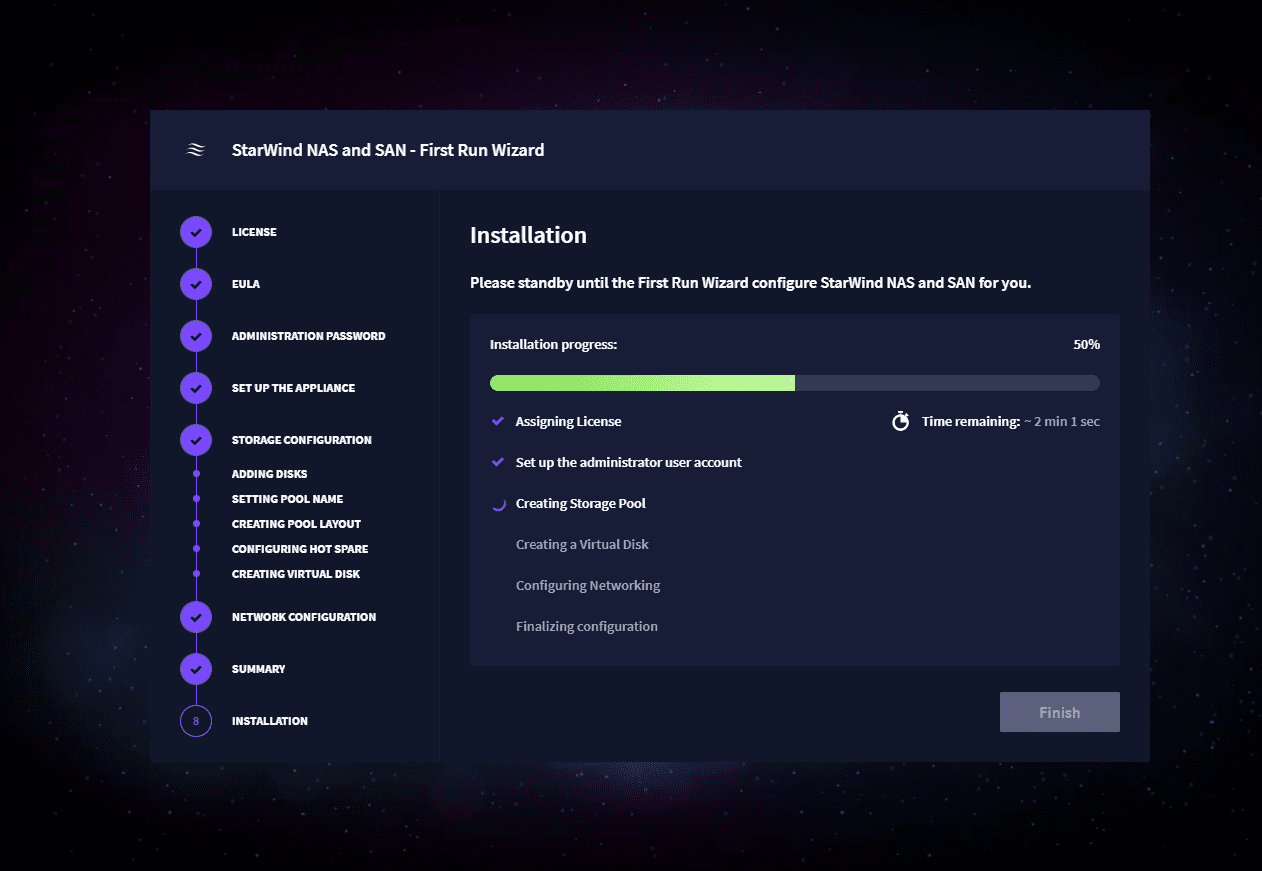Click the Creating Pool Layout sub-step dot
The image size is (1262, 871).
pos(196,524)
